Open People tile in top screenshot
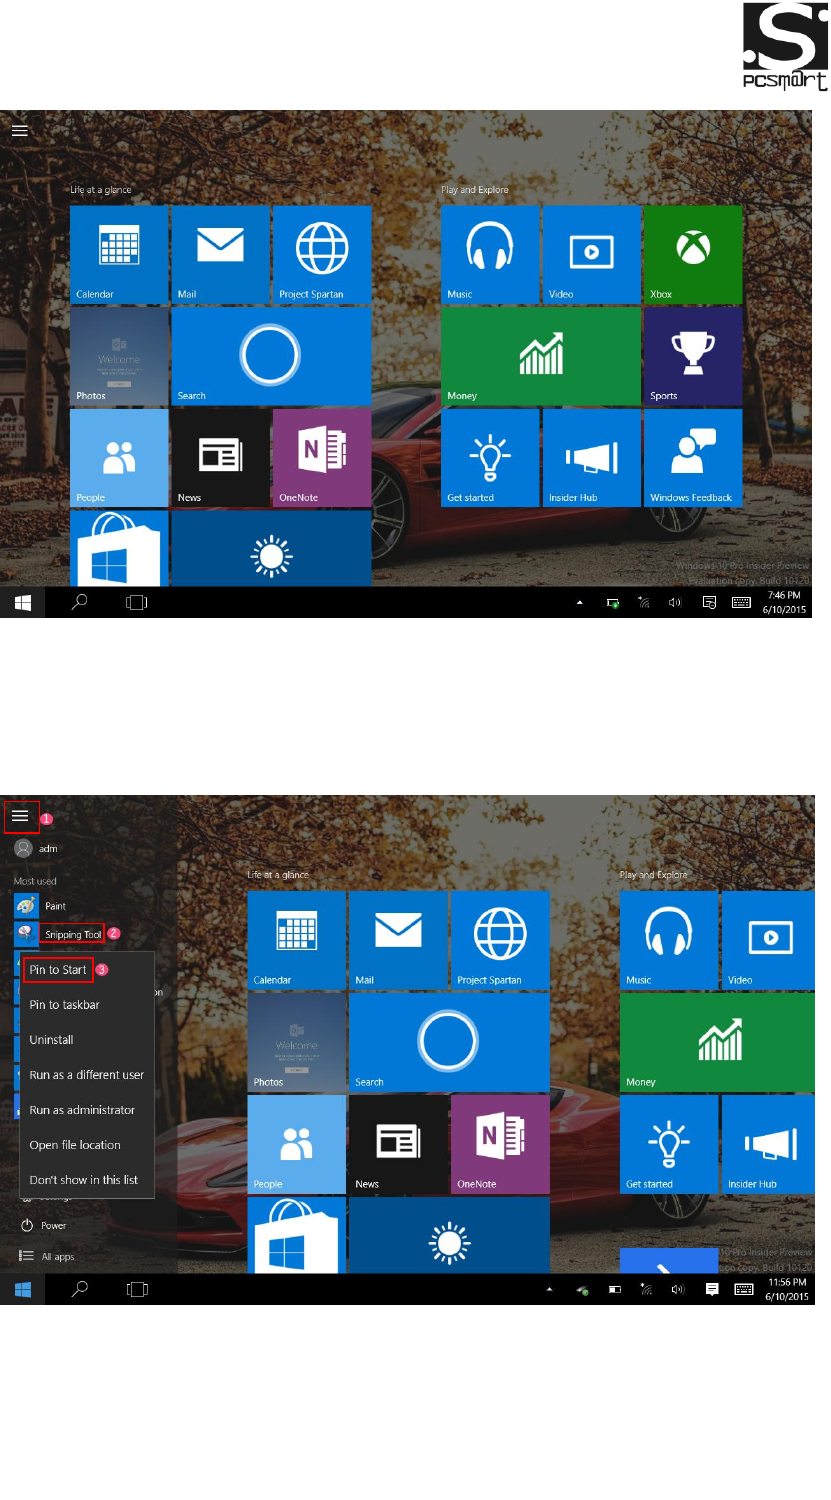This screenshot has height=1500, width=831. tap(119, 457)
